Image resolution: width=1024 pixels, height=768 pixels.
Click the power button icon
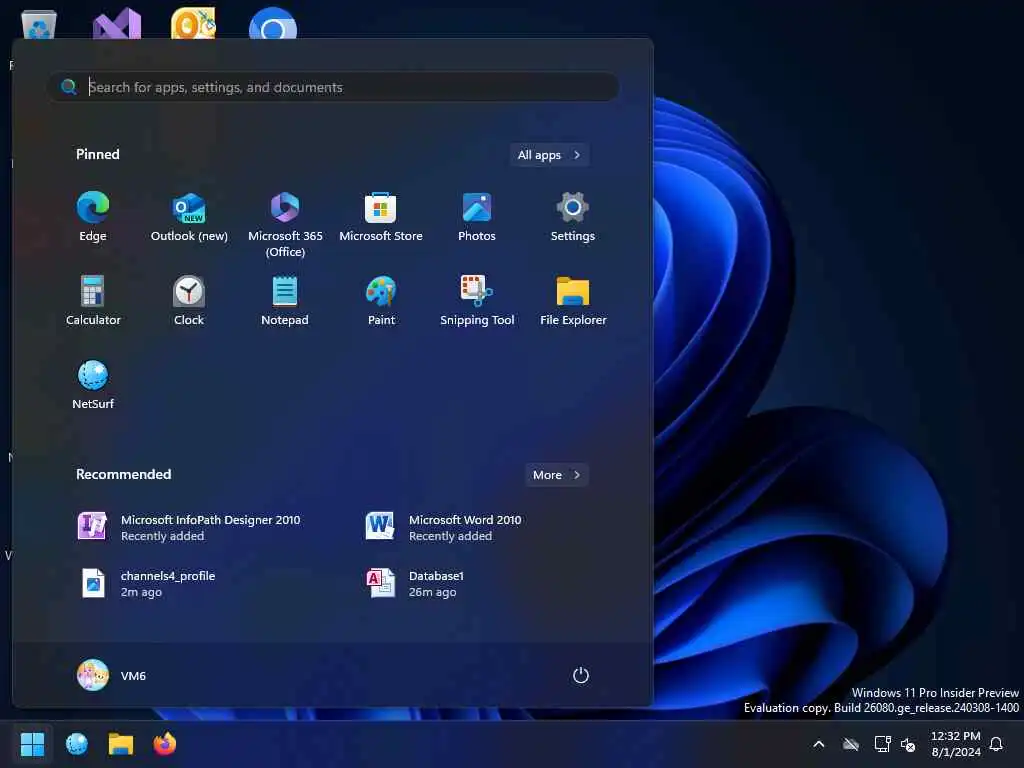click(x=581, y=675)
